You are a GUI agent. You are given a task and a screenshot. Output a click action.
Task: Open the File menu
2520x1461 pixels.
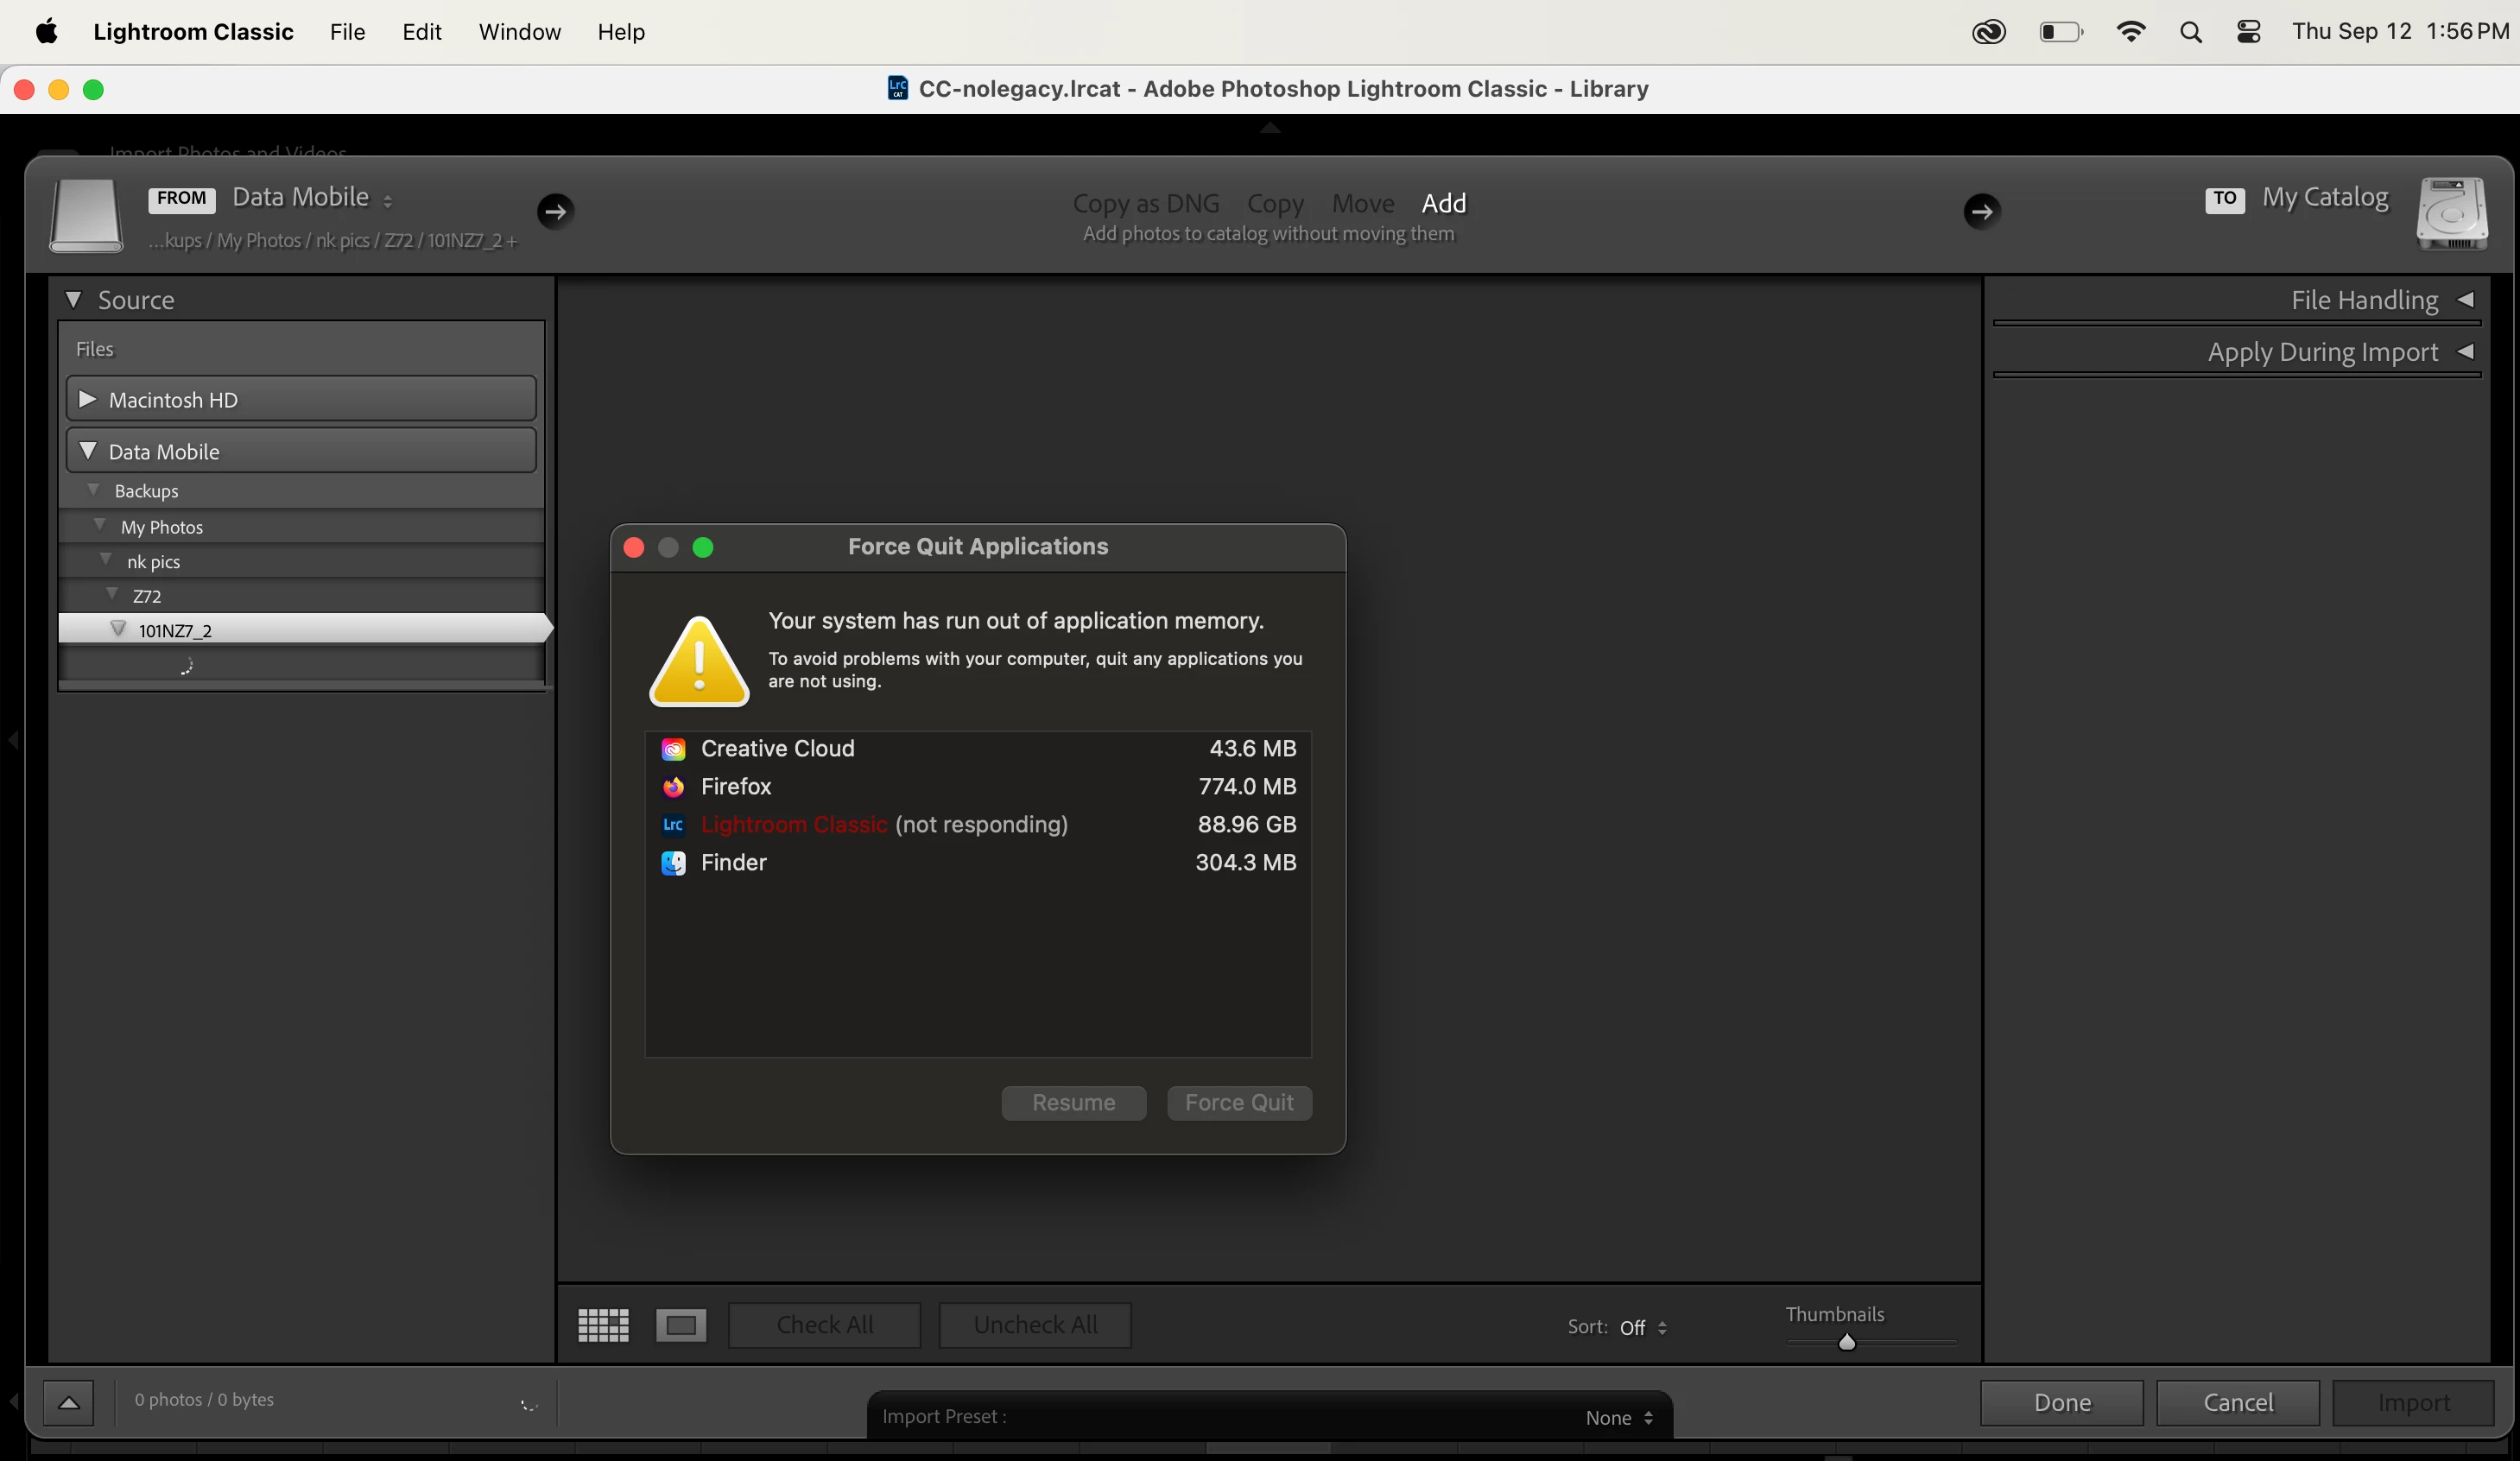click(347, 32)
